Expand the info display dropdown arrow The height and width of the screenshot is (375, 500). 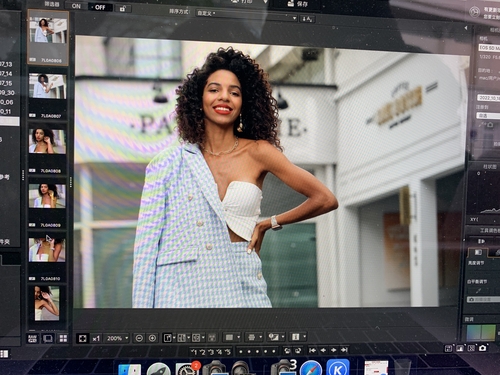point(305,337)
